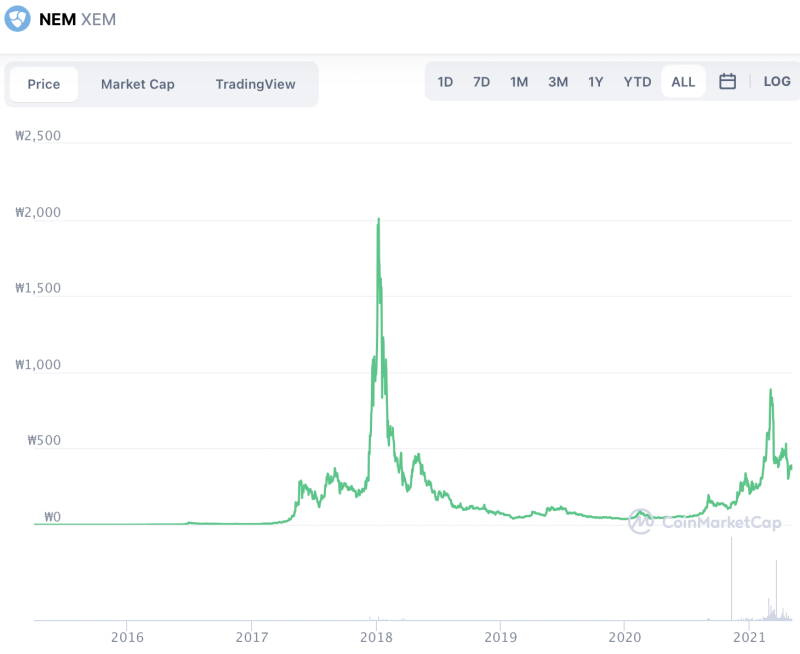Click the 2019 x-axis label
Viewport: 800px width, 654px height.
click(501, 637)
